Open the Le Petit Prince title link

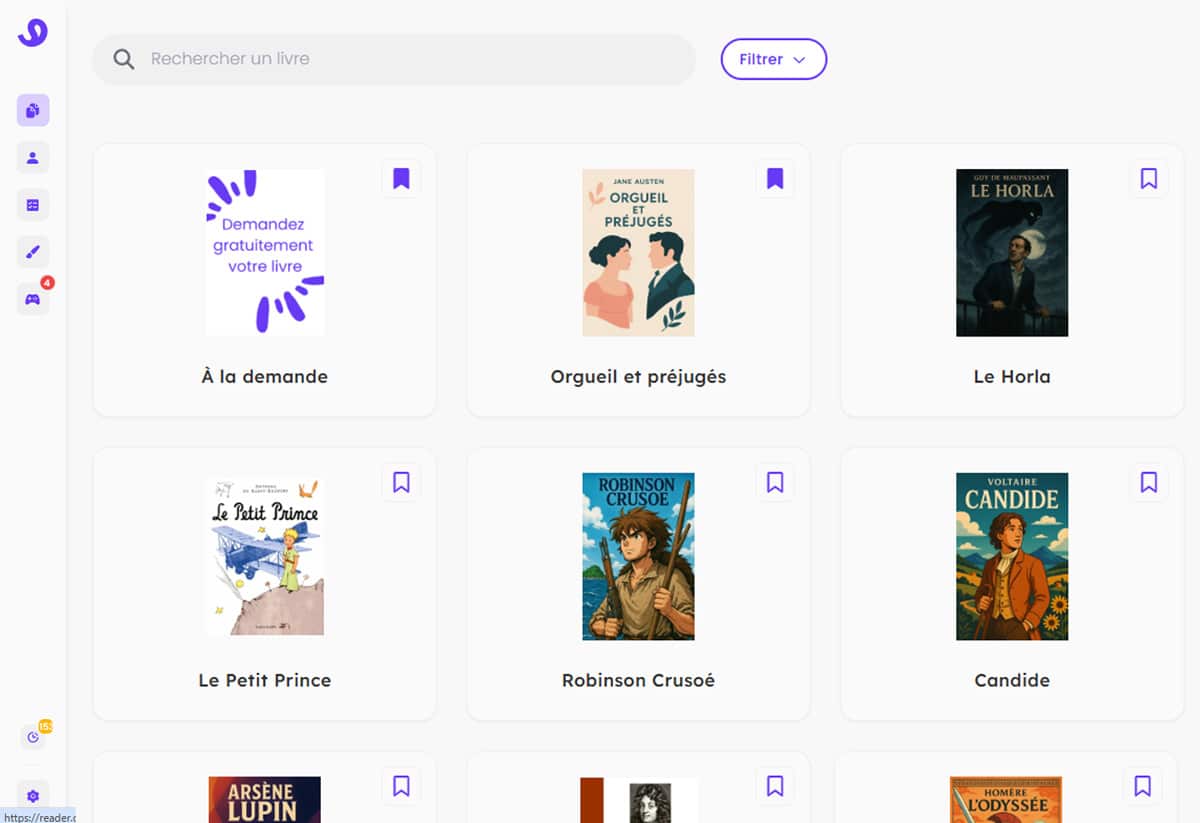click(265, 680)
